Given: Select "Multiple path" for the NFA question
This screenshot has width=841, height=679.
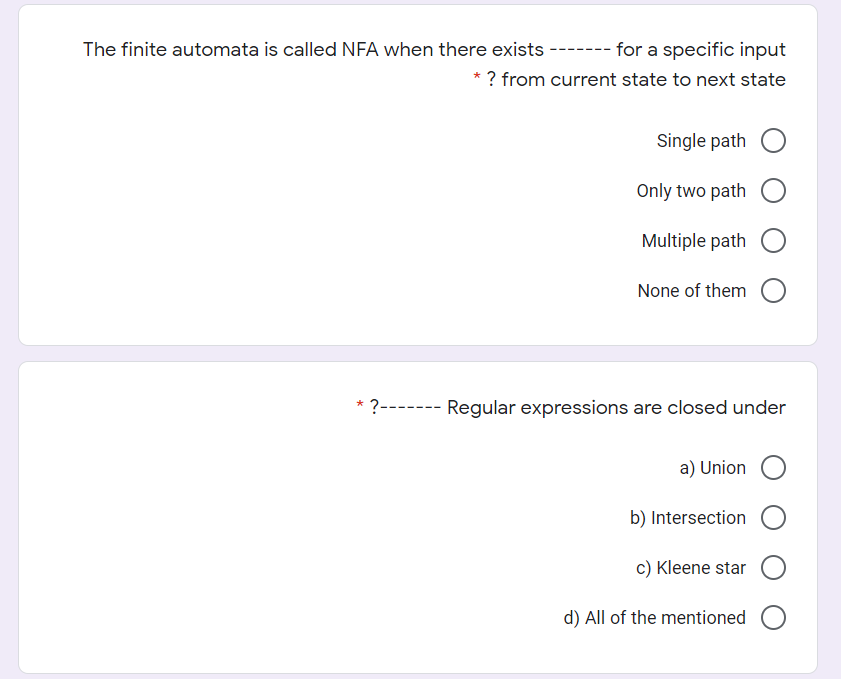Looking at the screenshot, I should click(773, 240).
